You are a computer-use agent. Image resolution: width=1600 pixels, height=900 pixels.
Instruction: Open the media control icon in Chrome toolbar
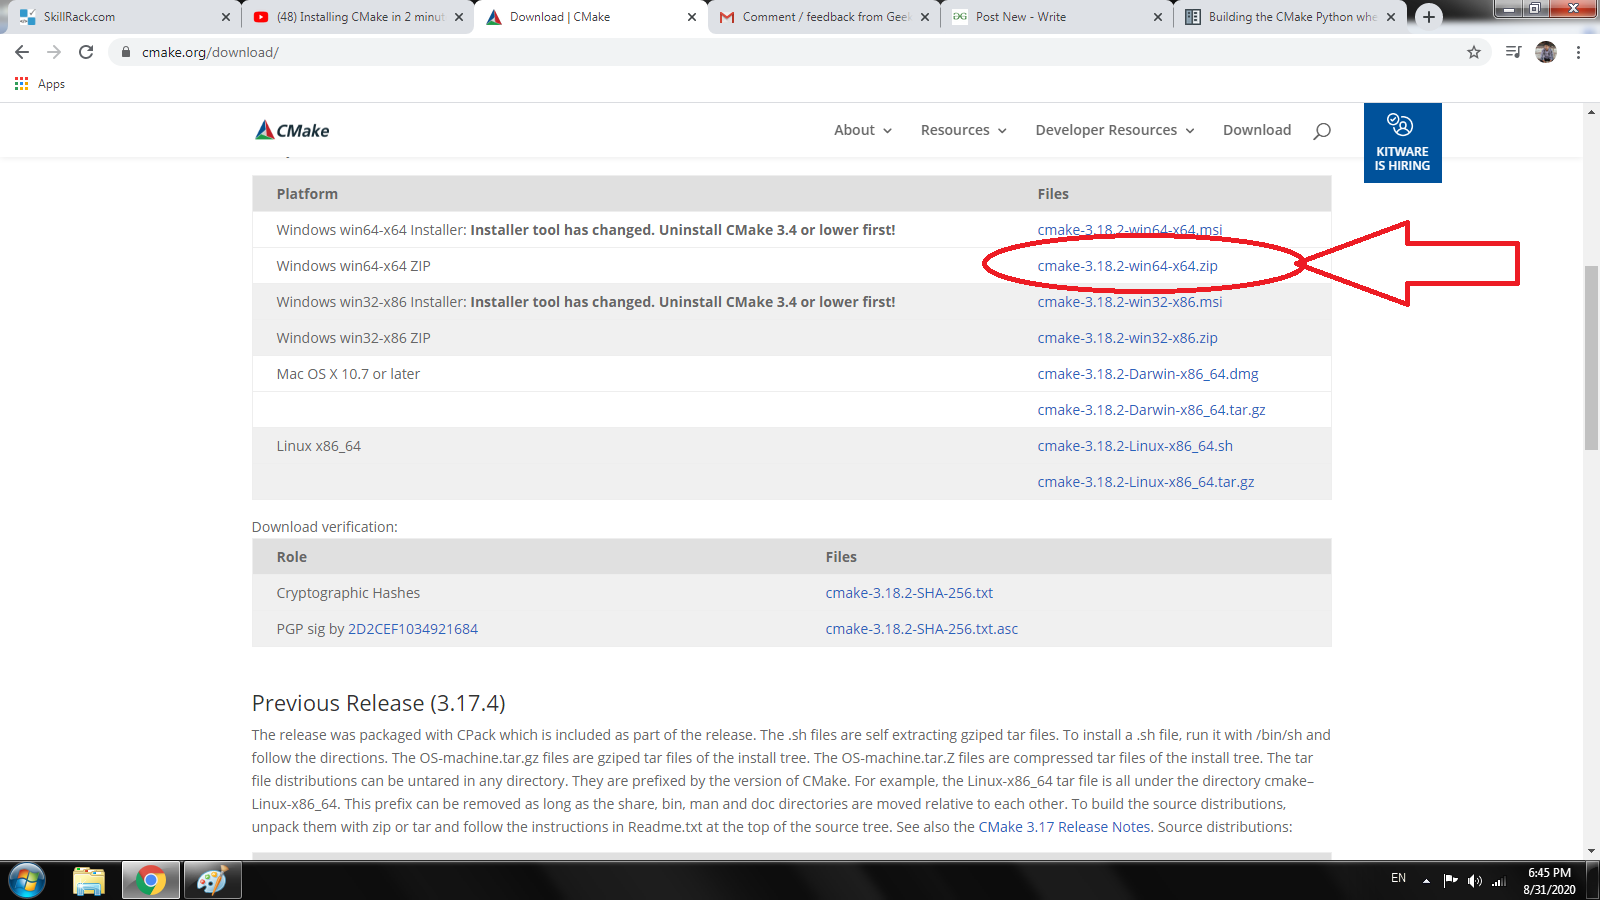click(1513, 52)
